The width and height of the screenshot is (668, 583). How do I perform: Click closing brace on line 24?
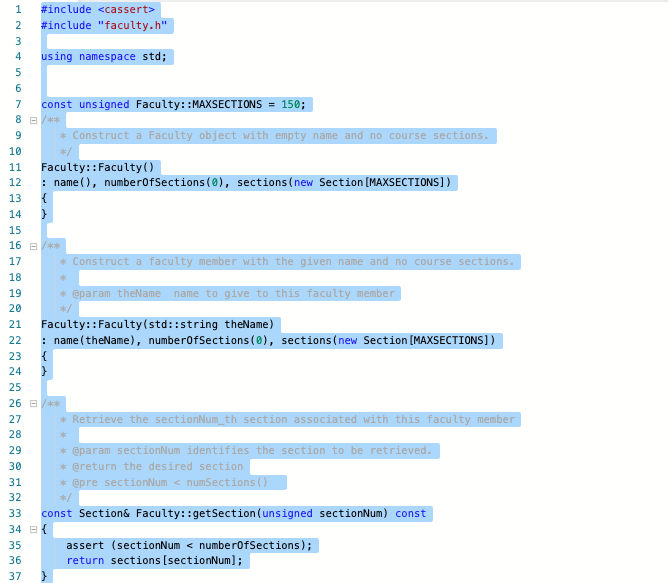[x=44, y=372]
